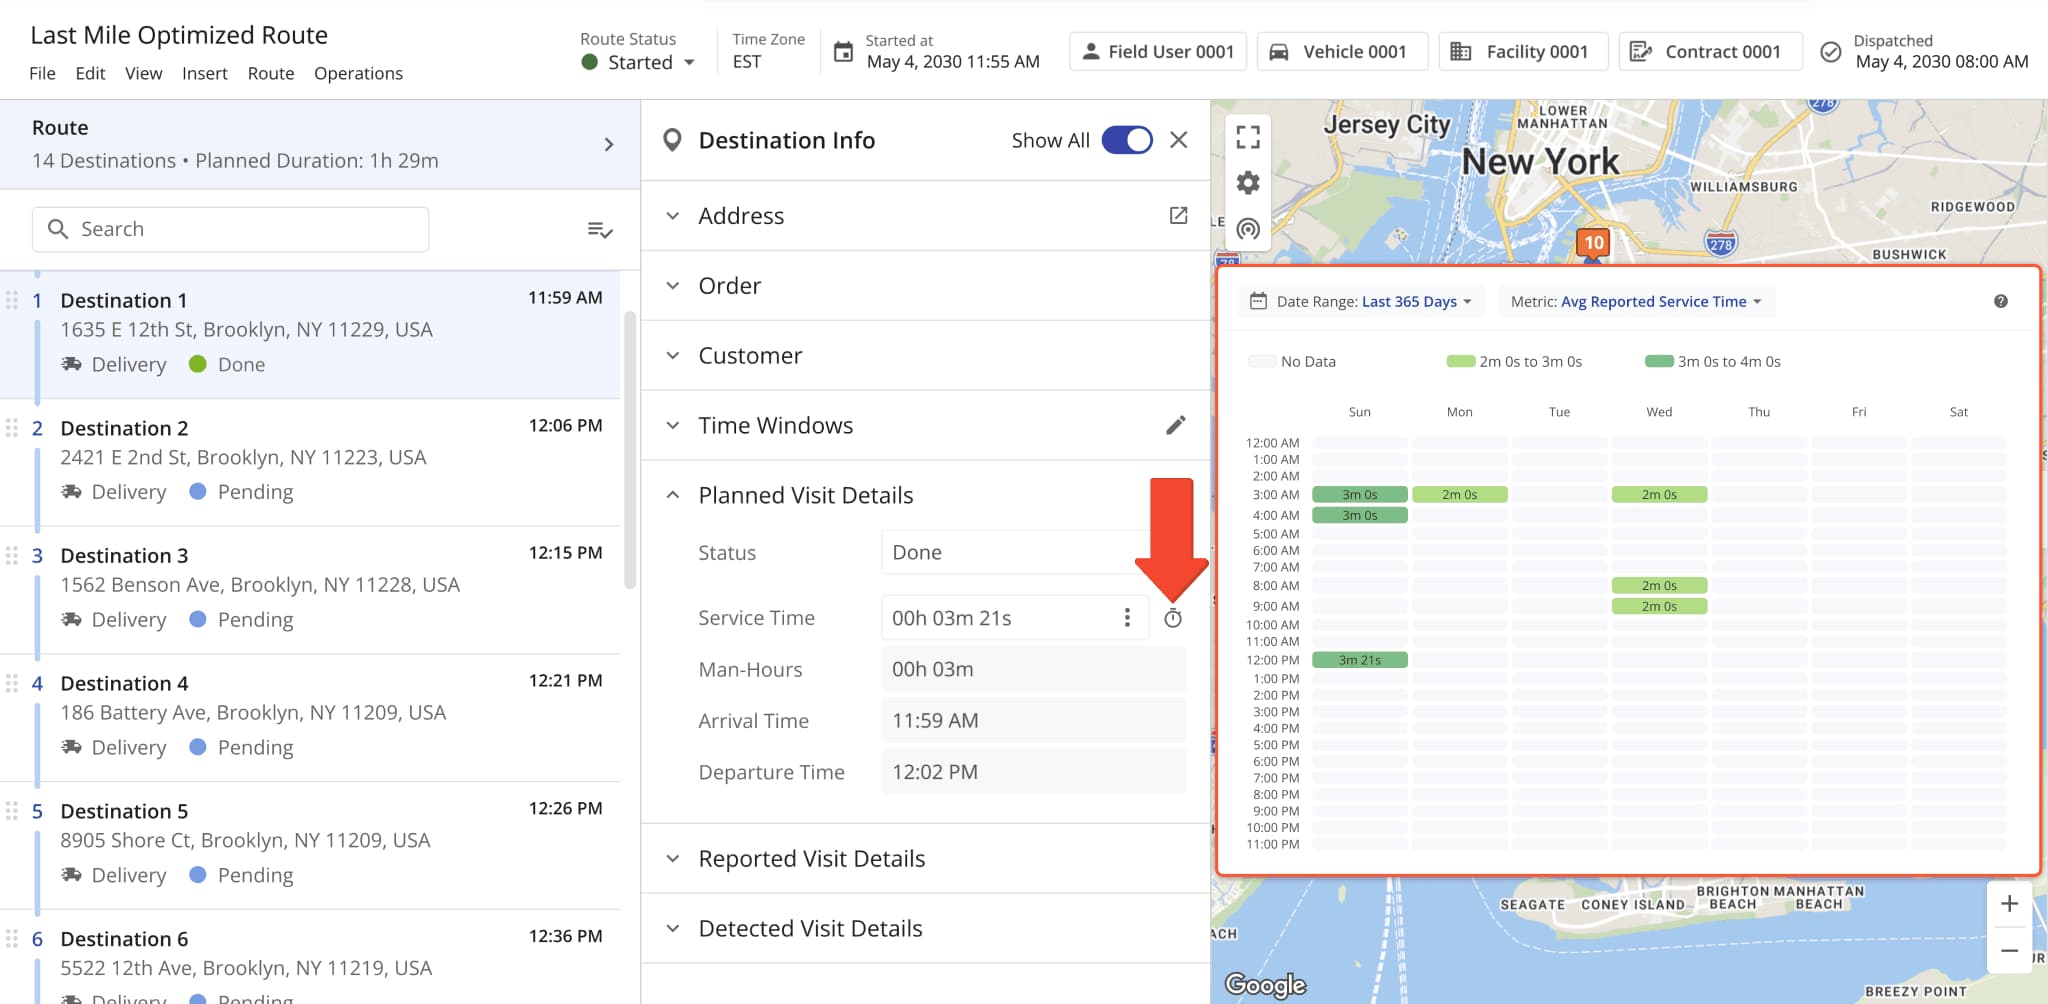Expand the Reported Visit Details section
The height and width of the screenshot is (1004, 2048).
[x=811, y=859]
